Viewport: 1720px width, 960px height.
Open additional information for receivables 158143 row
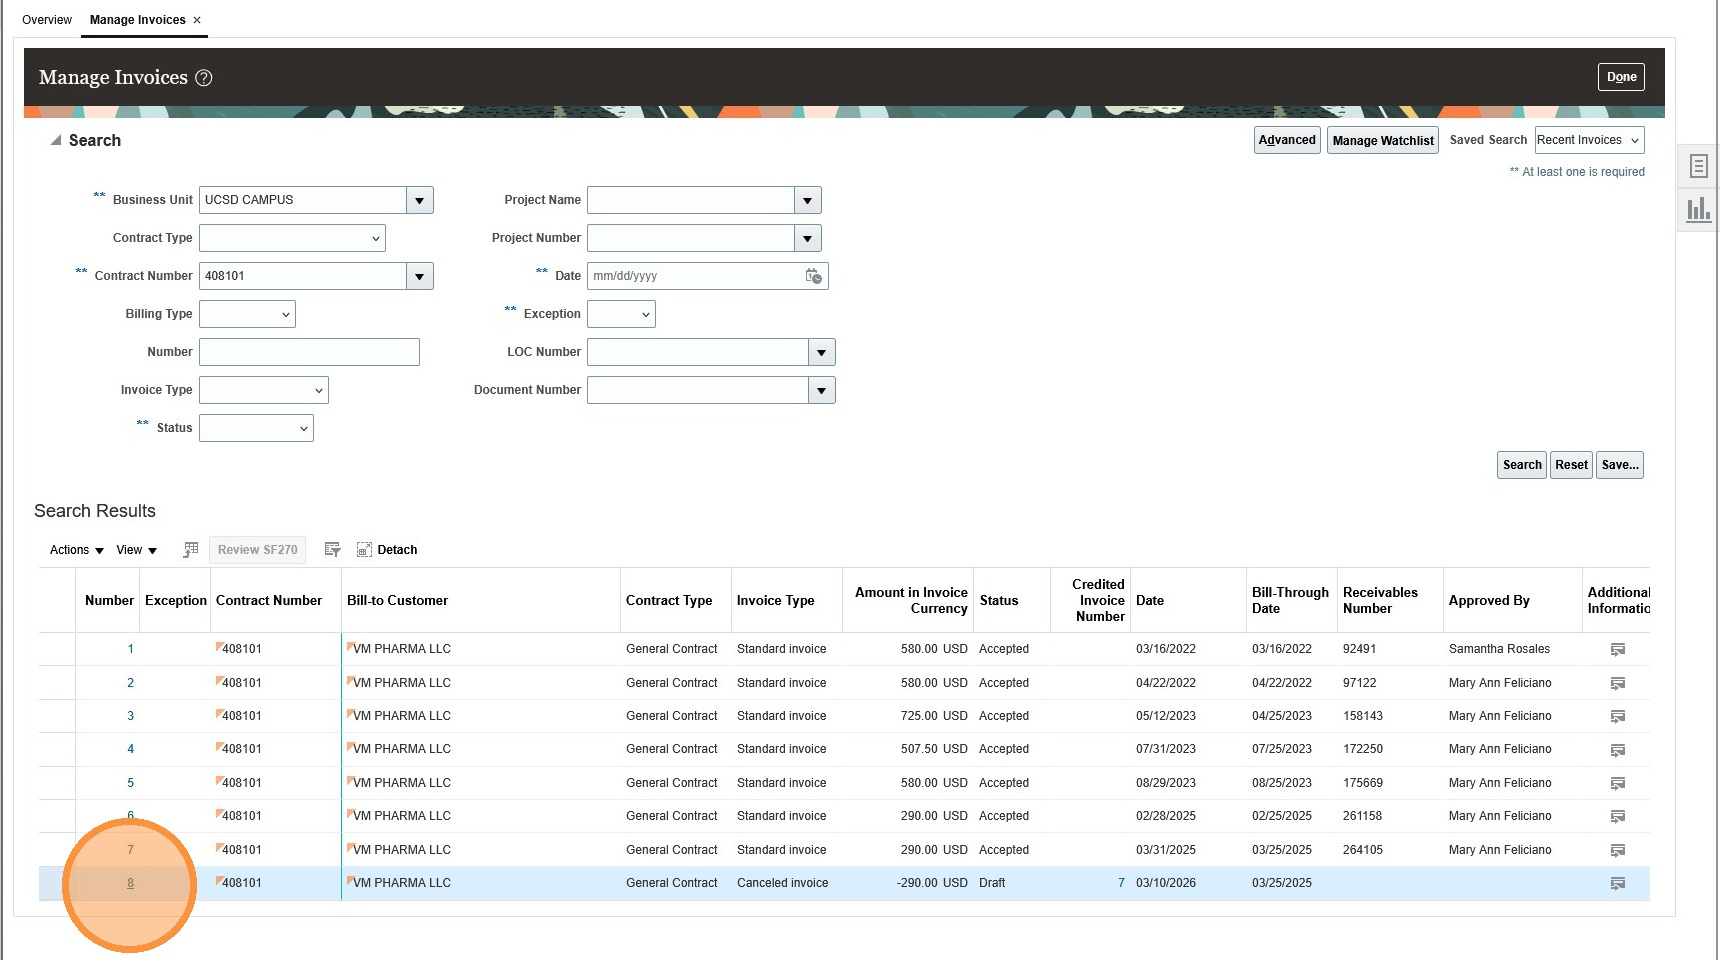[x=1618, y=717]
